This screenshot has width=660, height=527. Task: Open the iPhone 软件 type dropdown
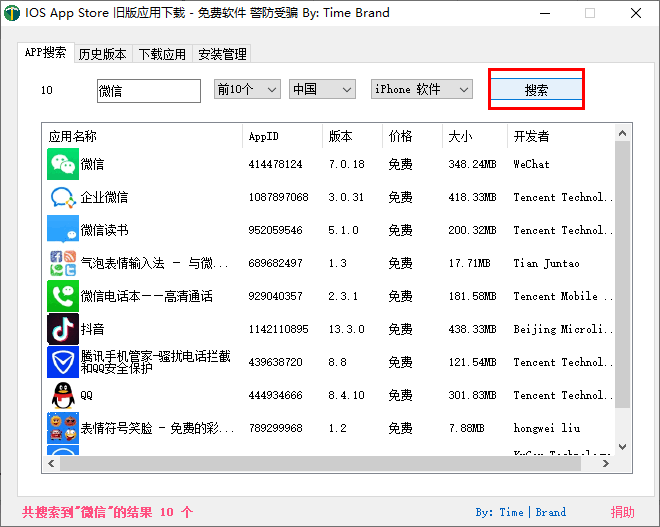421,89
